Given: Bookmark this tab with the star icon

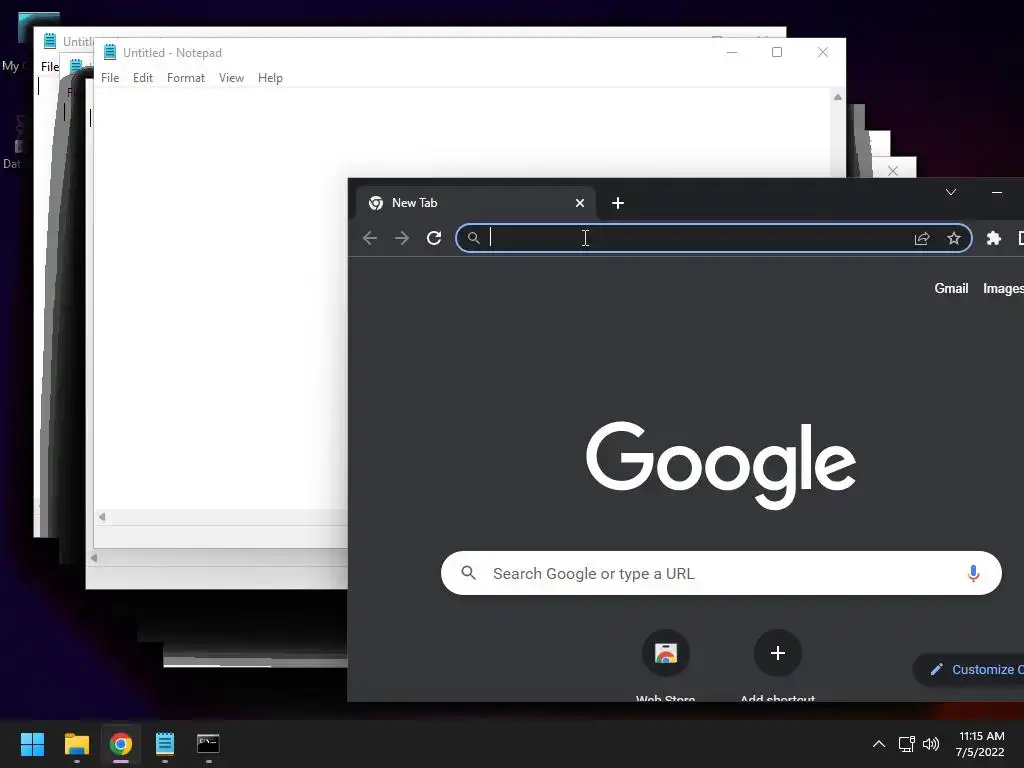Looking at the screenshot, I should tap(953, 238).
